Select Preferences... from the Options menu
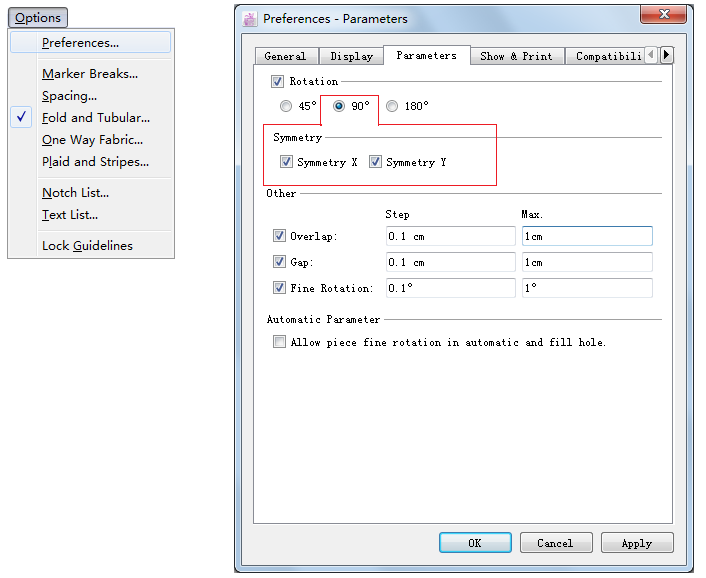 [80, 43]
